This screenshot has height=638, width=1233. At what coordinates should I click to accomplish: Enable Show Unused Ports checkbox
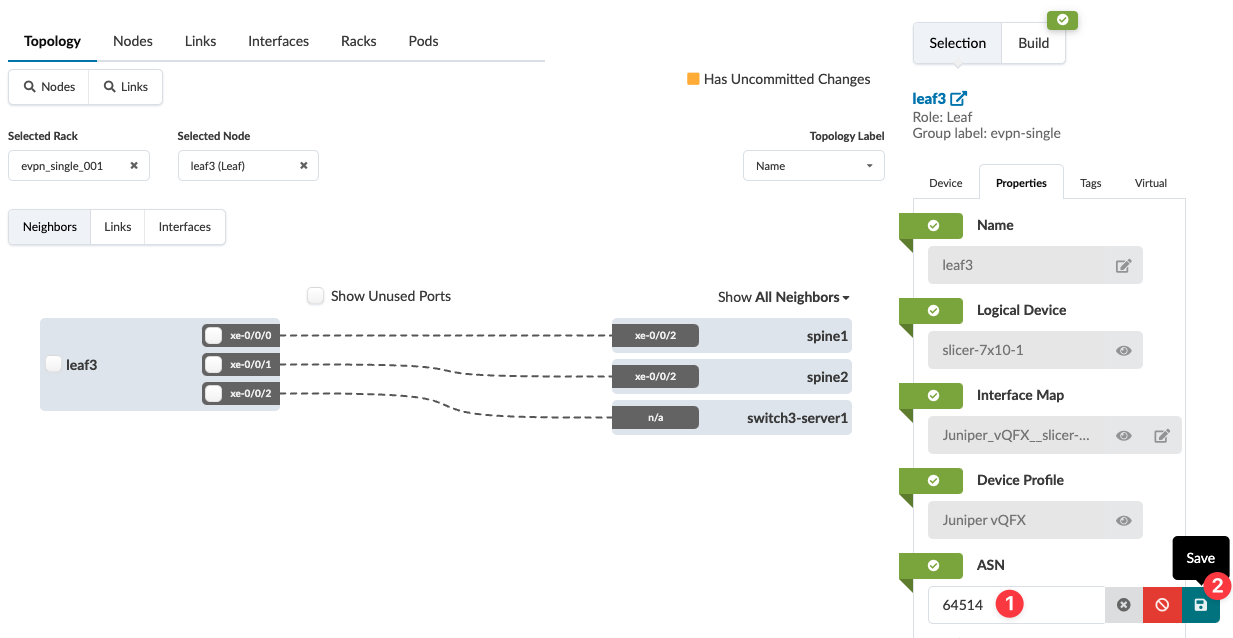pos(316,296)
